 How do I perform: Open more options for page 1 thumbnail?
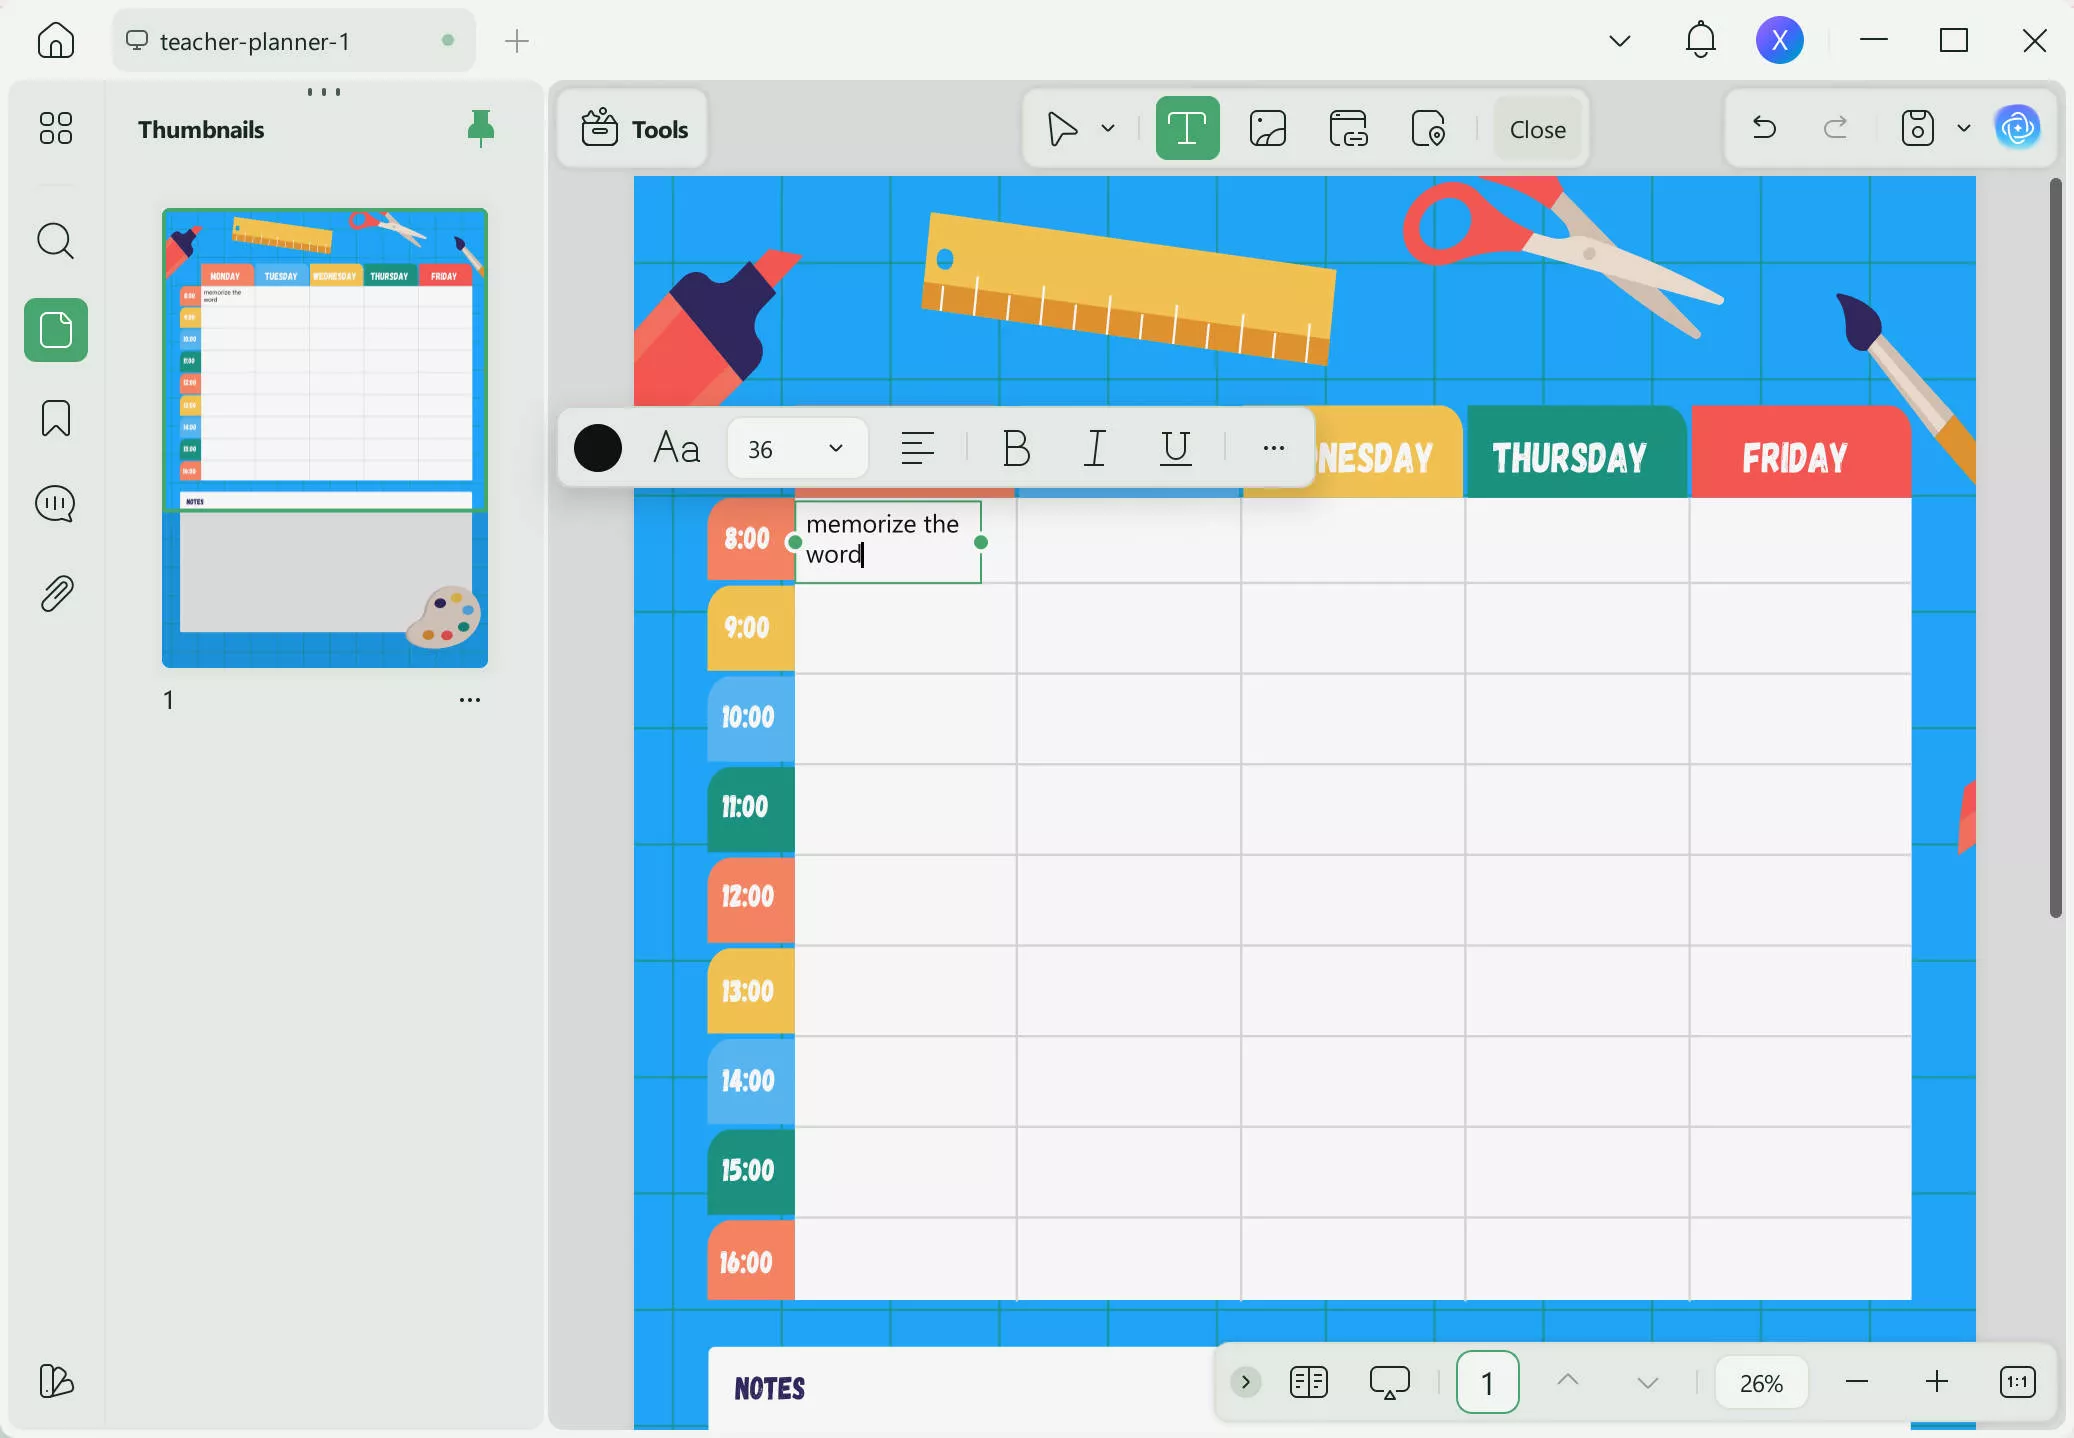471,700
